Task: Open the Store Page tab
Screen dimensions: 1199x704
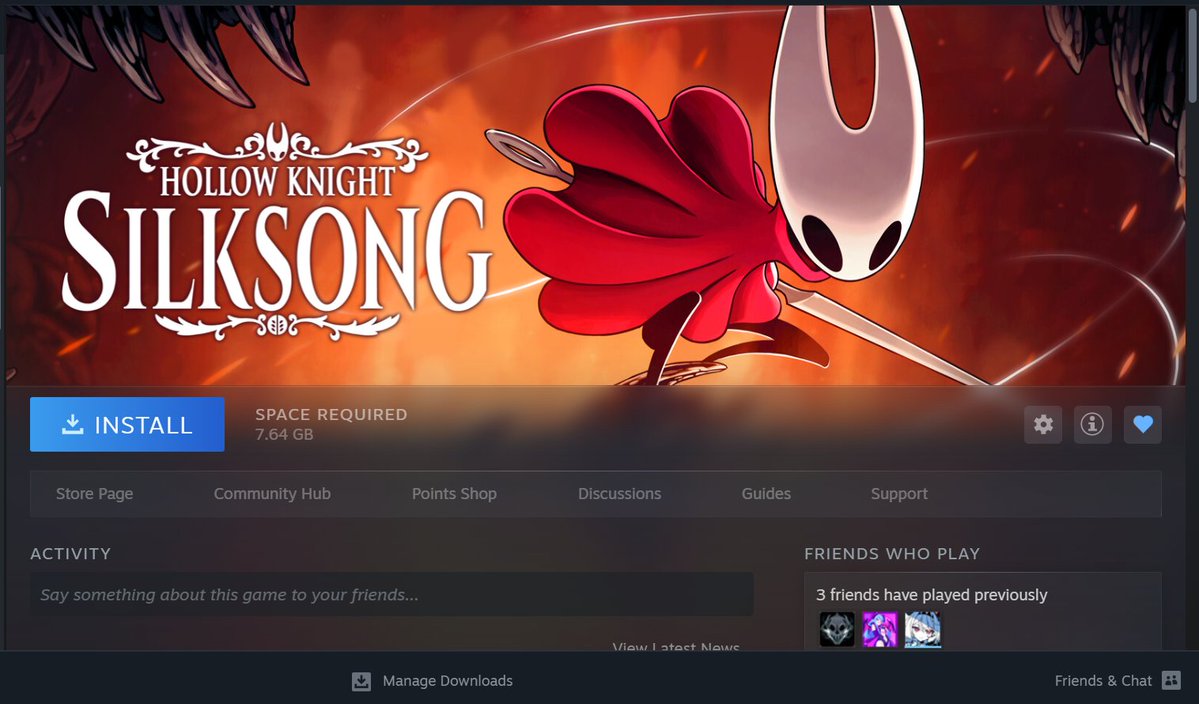Action: (x=94, y=494)
